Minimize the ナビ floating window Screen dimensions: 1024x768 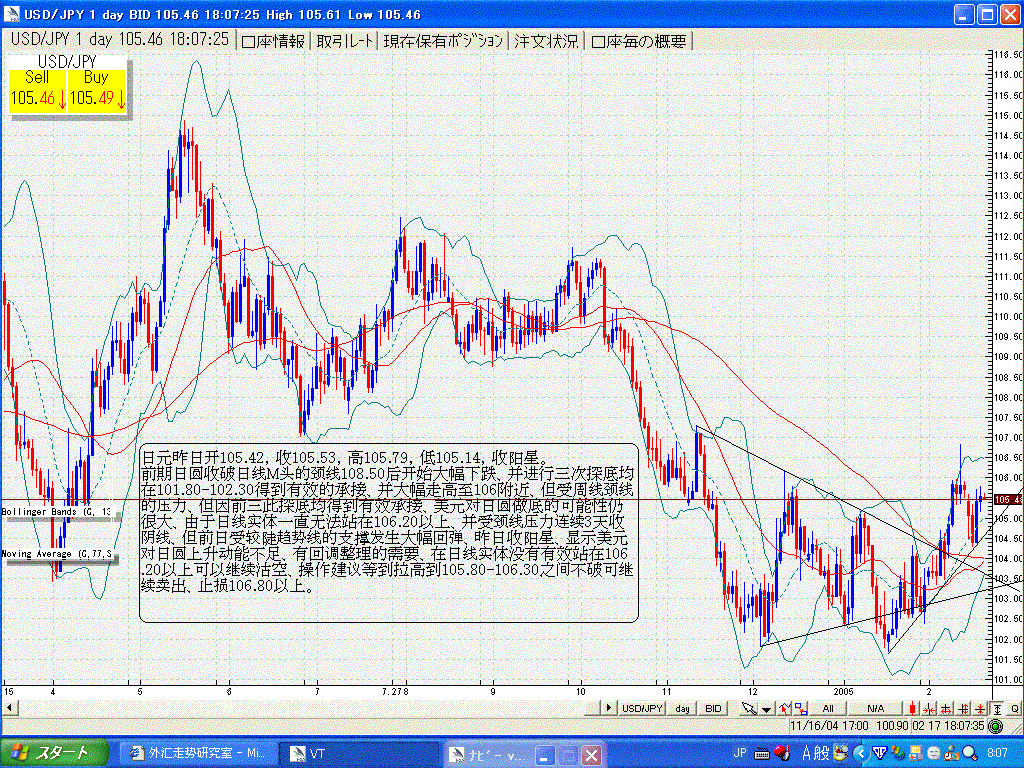coord(547,756)
